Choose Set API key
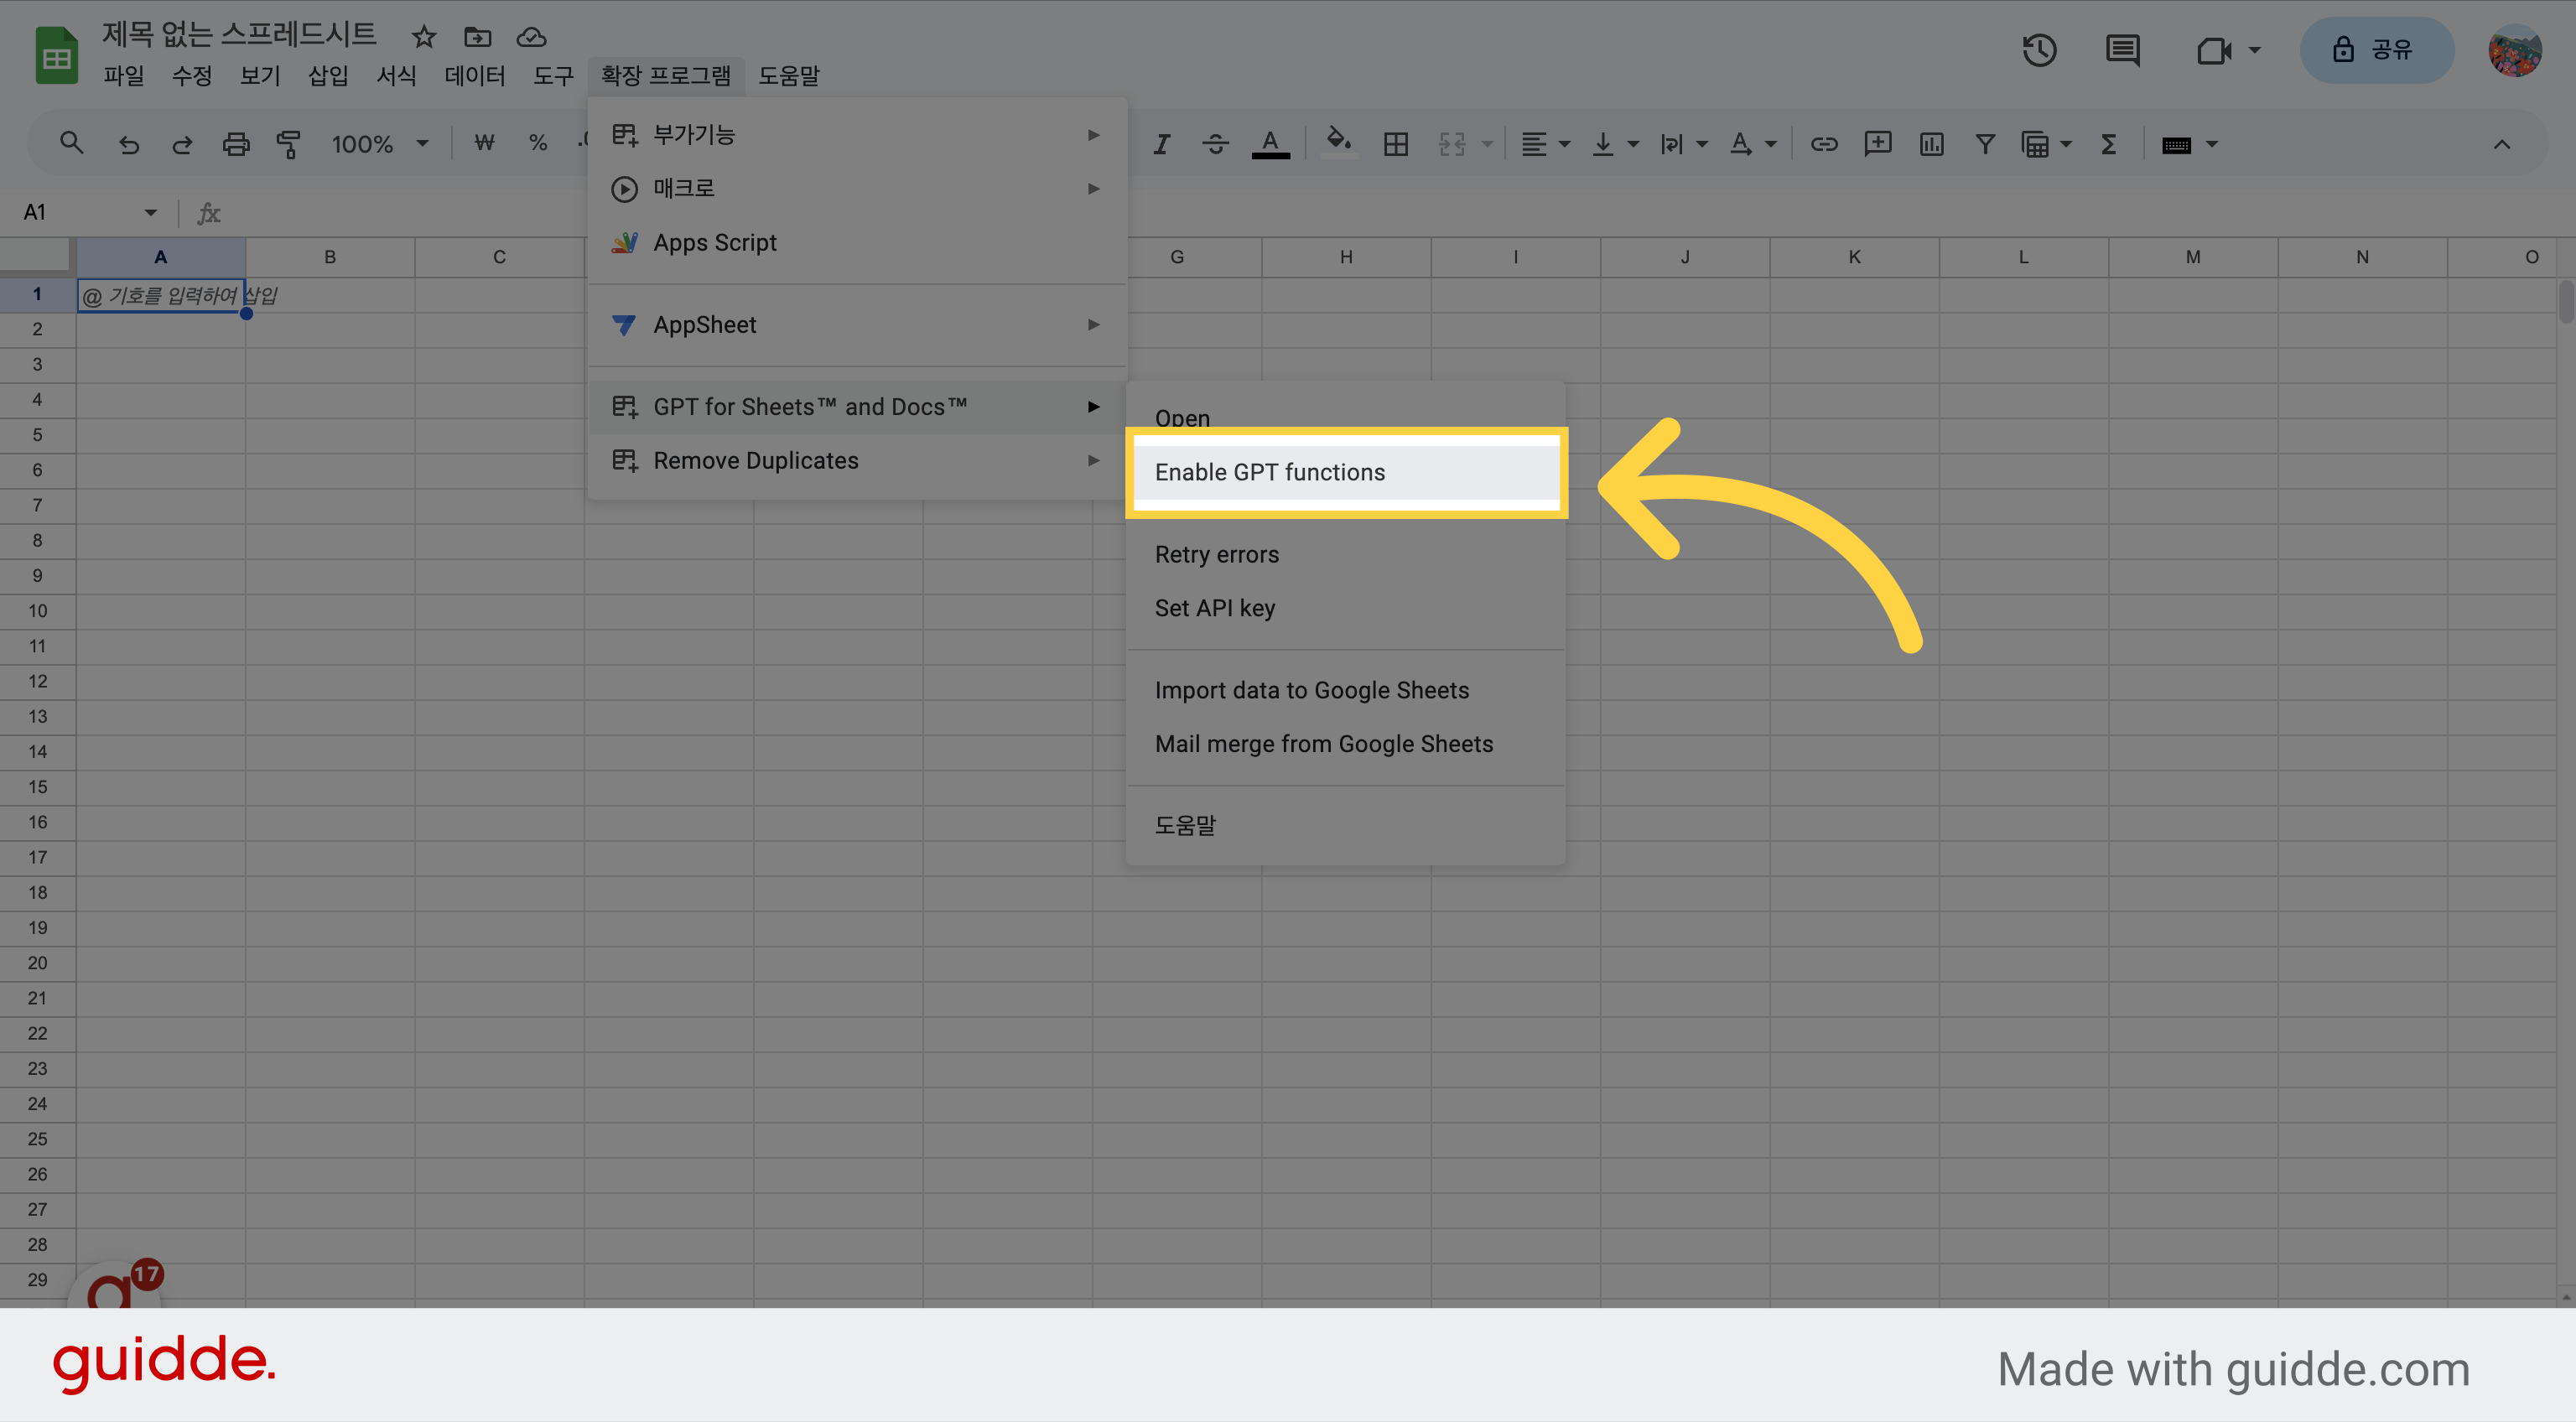This screenshot has height=1422, width=2576. (1346, 609)
